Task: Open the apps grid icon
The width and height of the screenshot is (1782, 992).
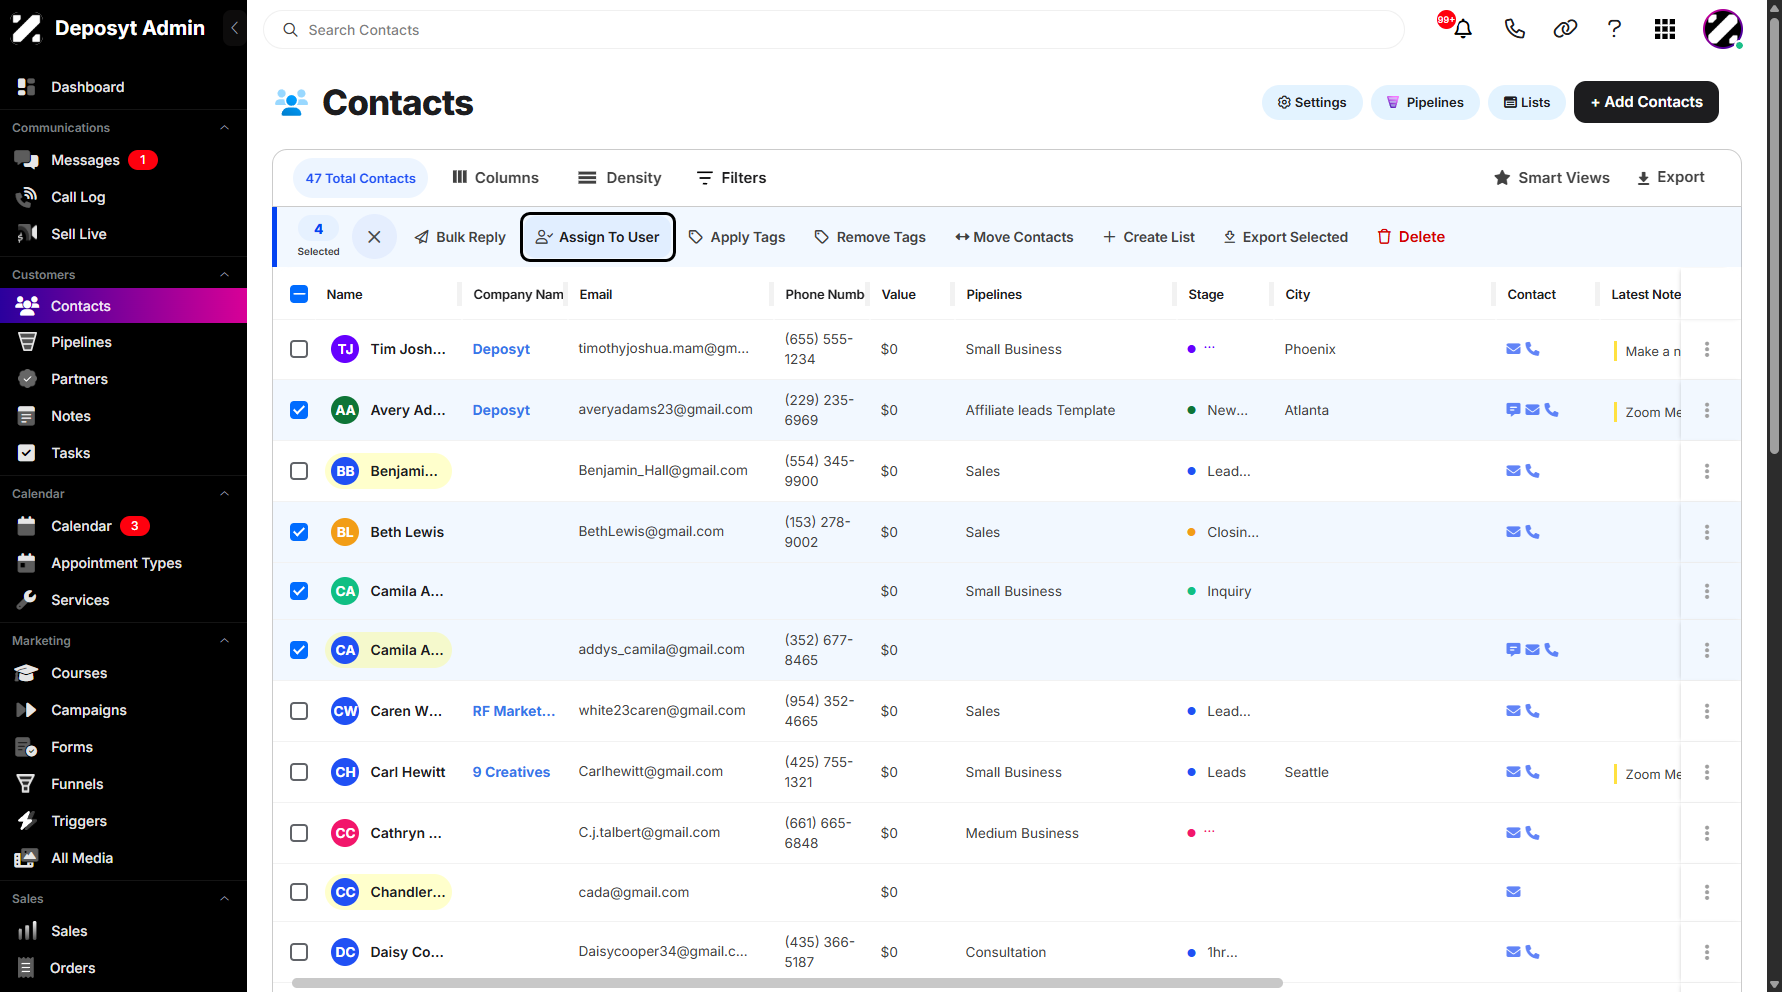Action: coord(1665,29)
